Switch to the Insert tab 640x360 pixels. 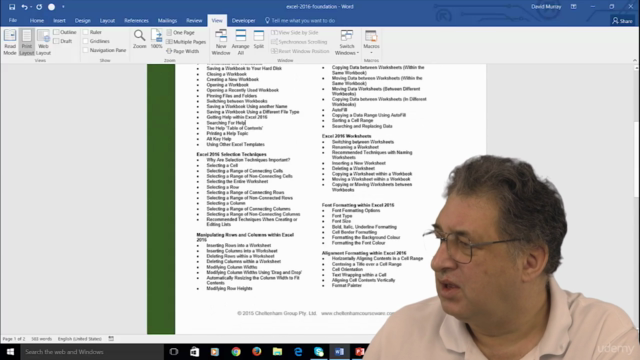59,20
